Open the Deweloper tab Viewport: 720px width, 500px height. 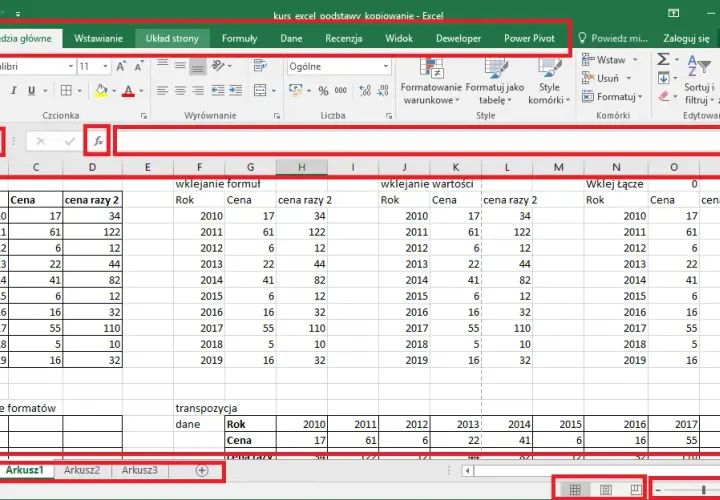point(458,39)
